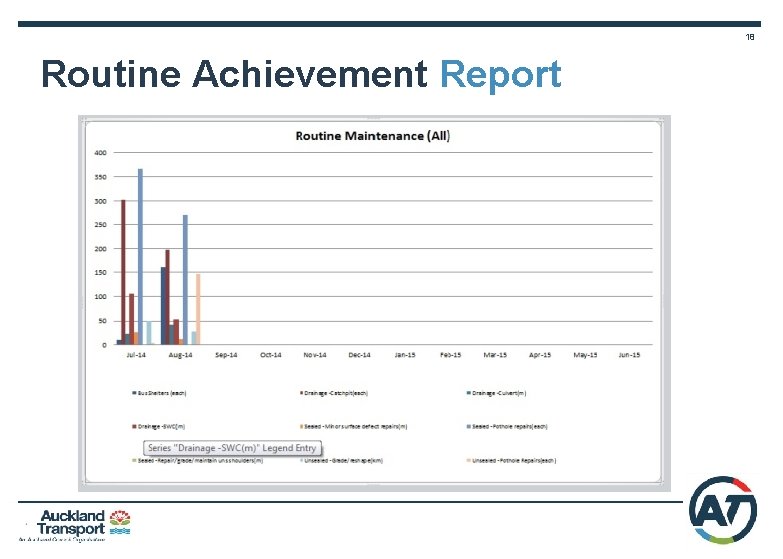Click the "Drainage -SWC(m)" Legend Entry tooltip
Image resolution: width=783 pixels, height=559 pixels.
[232, 448]
